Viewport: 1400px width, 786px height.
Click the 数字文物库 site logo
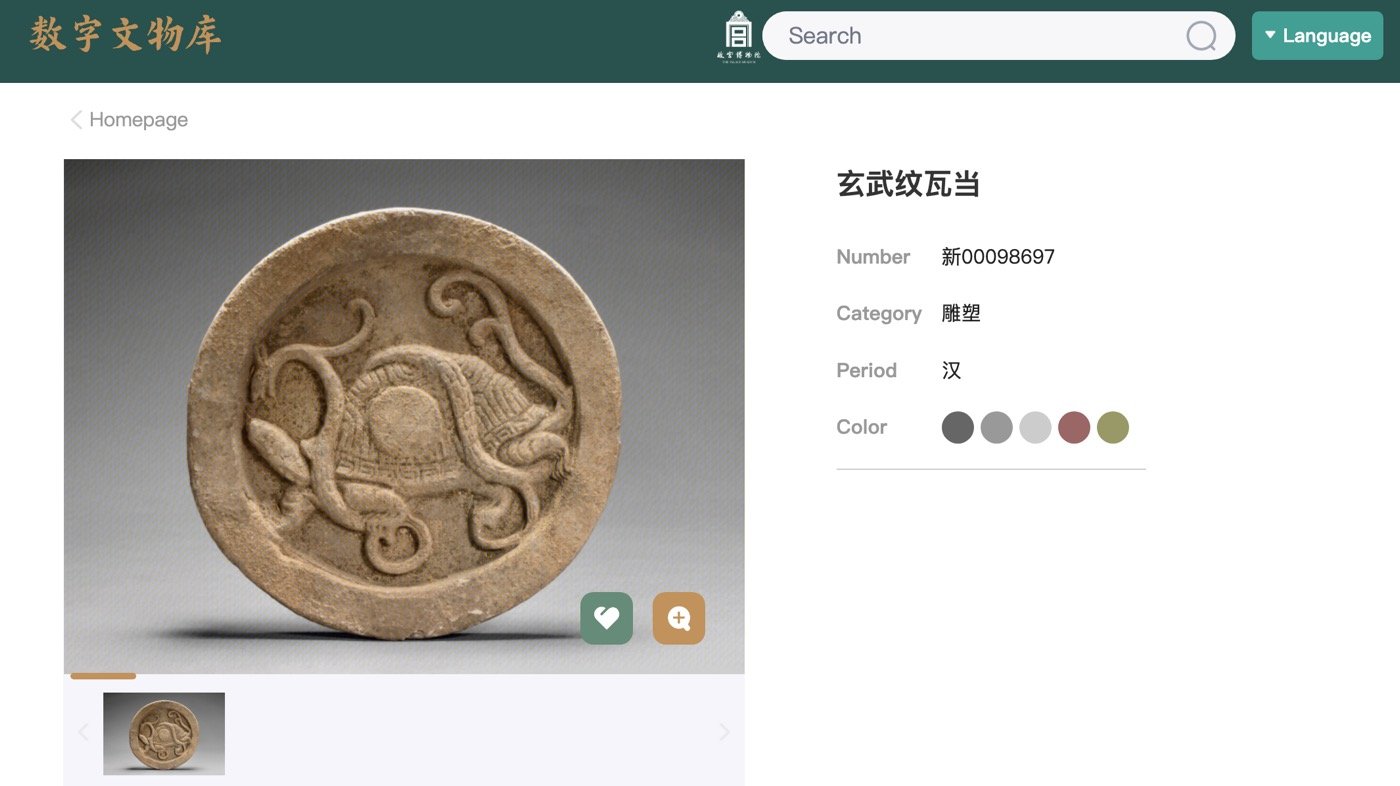pyautogui.click(x=125, y=35)
